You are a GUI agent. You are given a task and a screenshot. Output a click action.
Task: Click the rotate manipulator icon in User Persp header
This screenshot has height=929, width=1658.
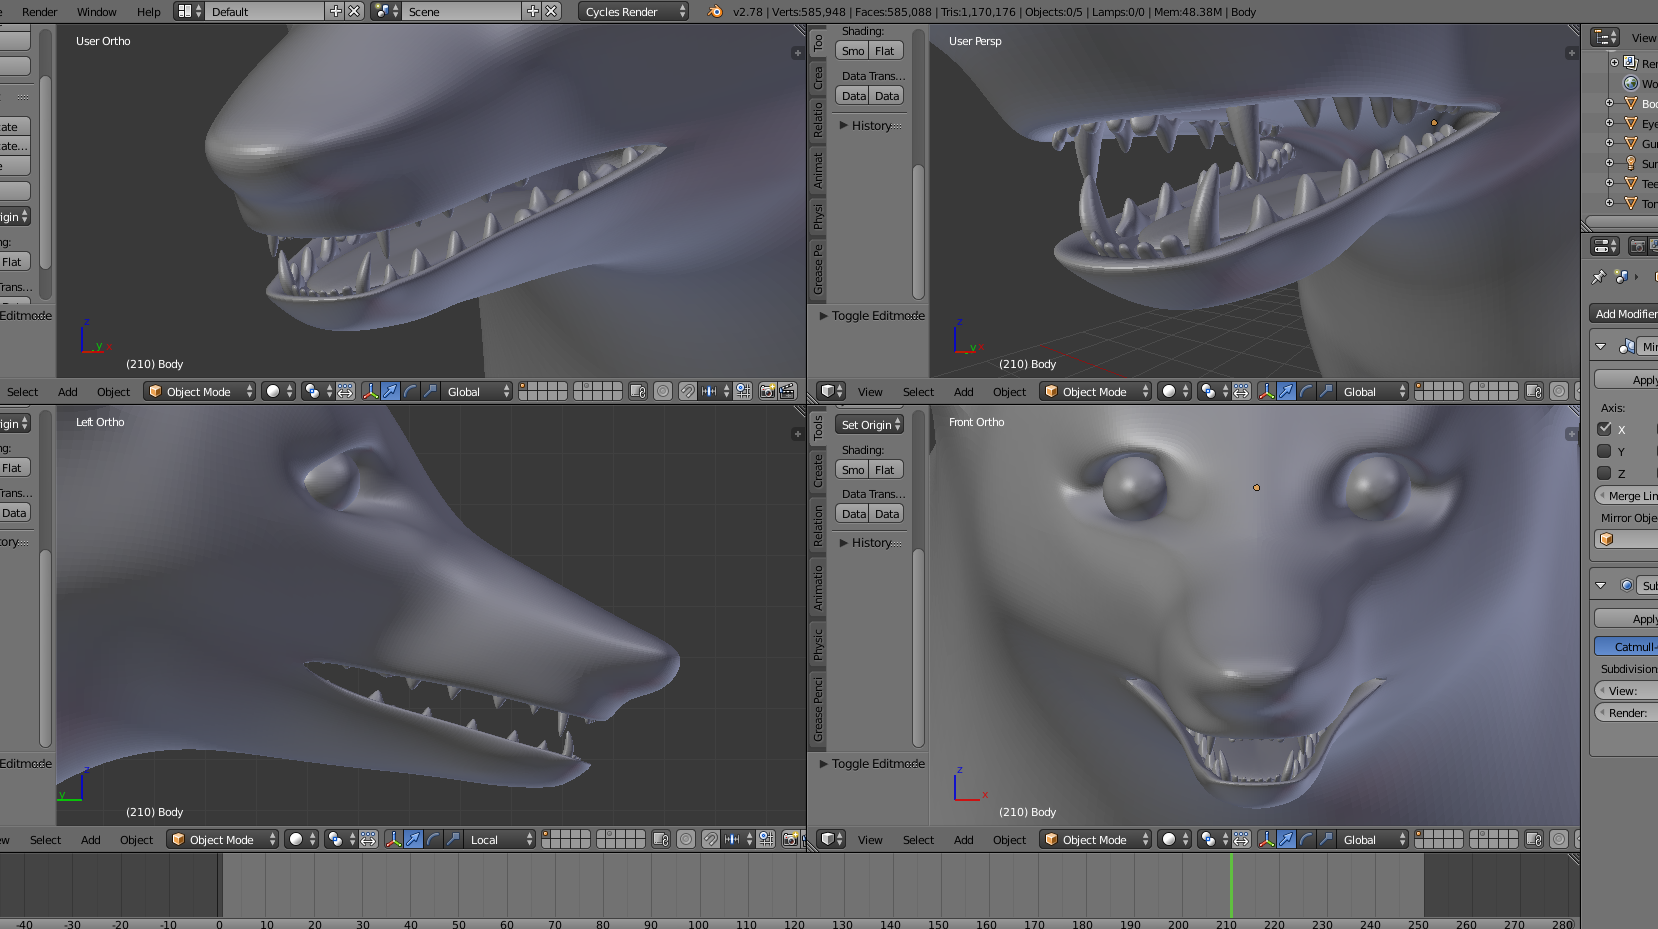click(x=1306, y=391)
